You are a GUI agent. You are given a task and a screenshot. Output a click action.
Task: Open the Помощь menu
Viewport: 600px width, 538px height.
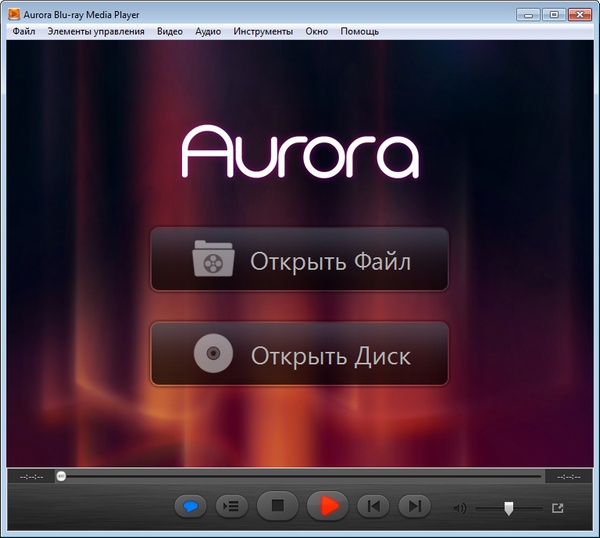[359, 31]
